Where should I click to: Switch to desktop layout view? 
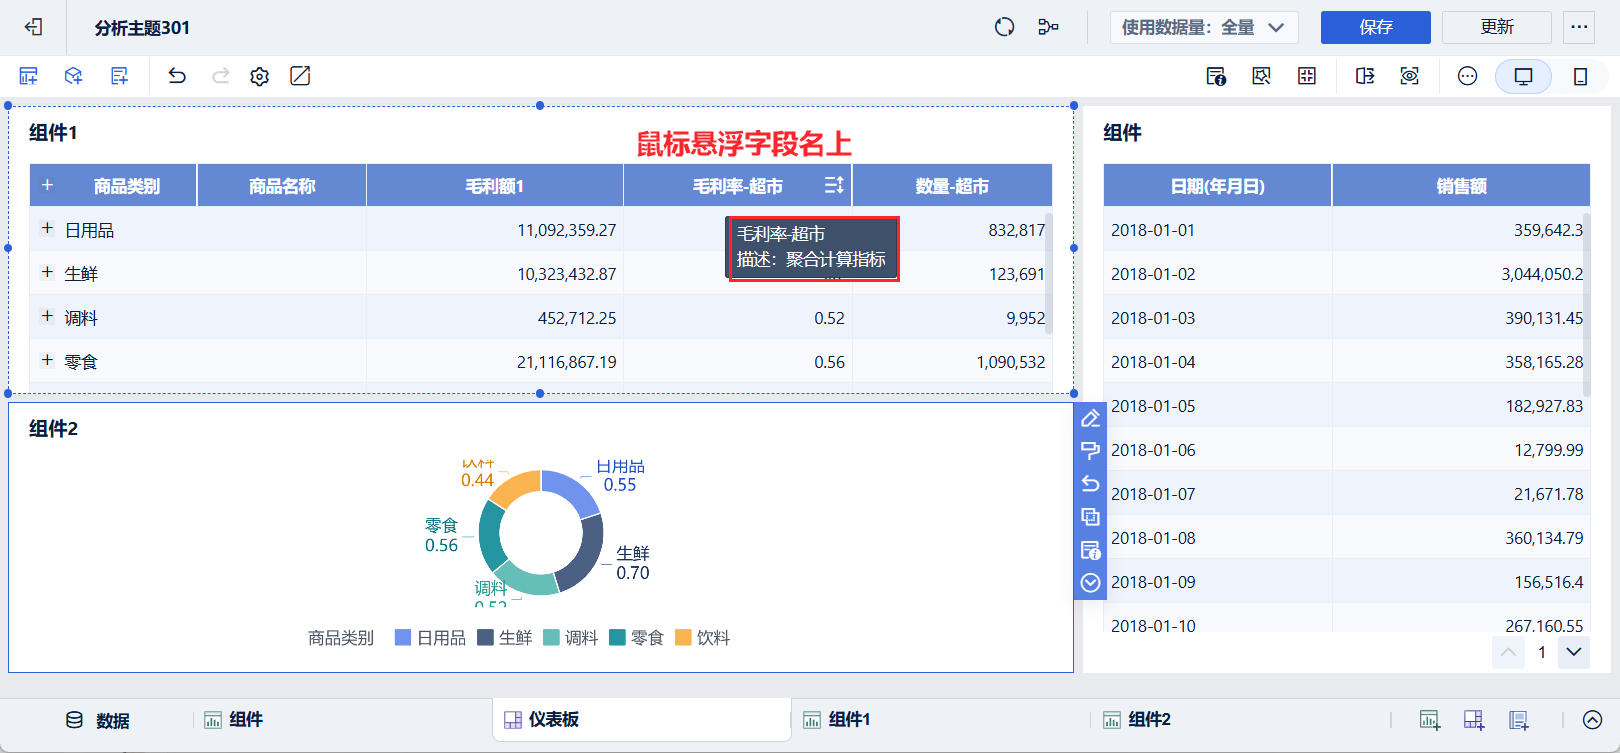(x=1523, y=76)
